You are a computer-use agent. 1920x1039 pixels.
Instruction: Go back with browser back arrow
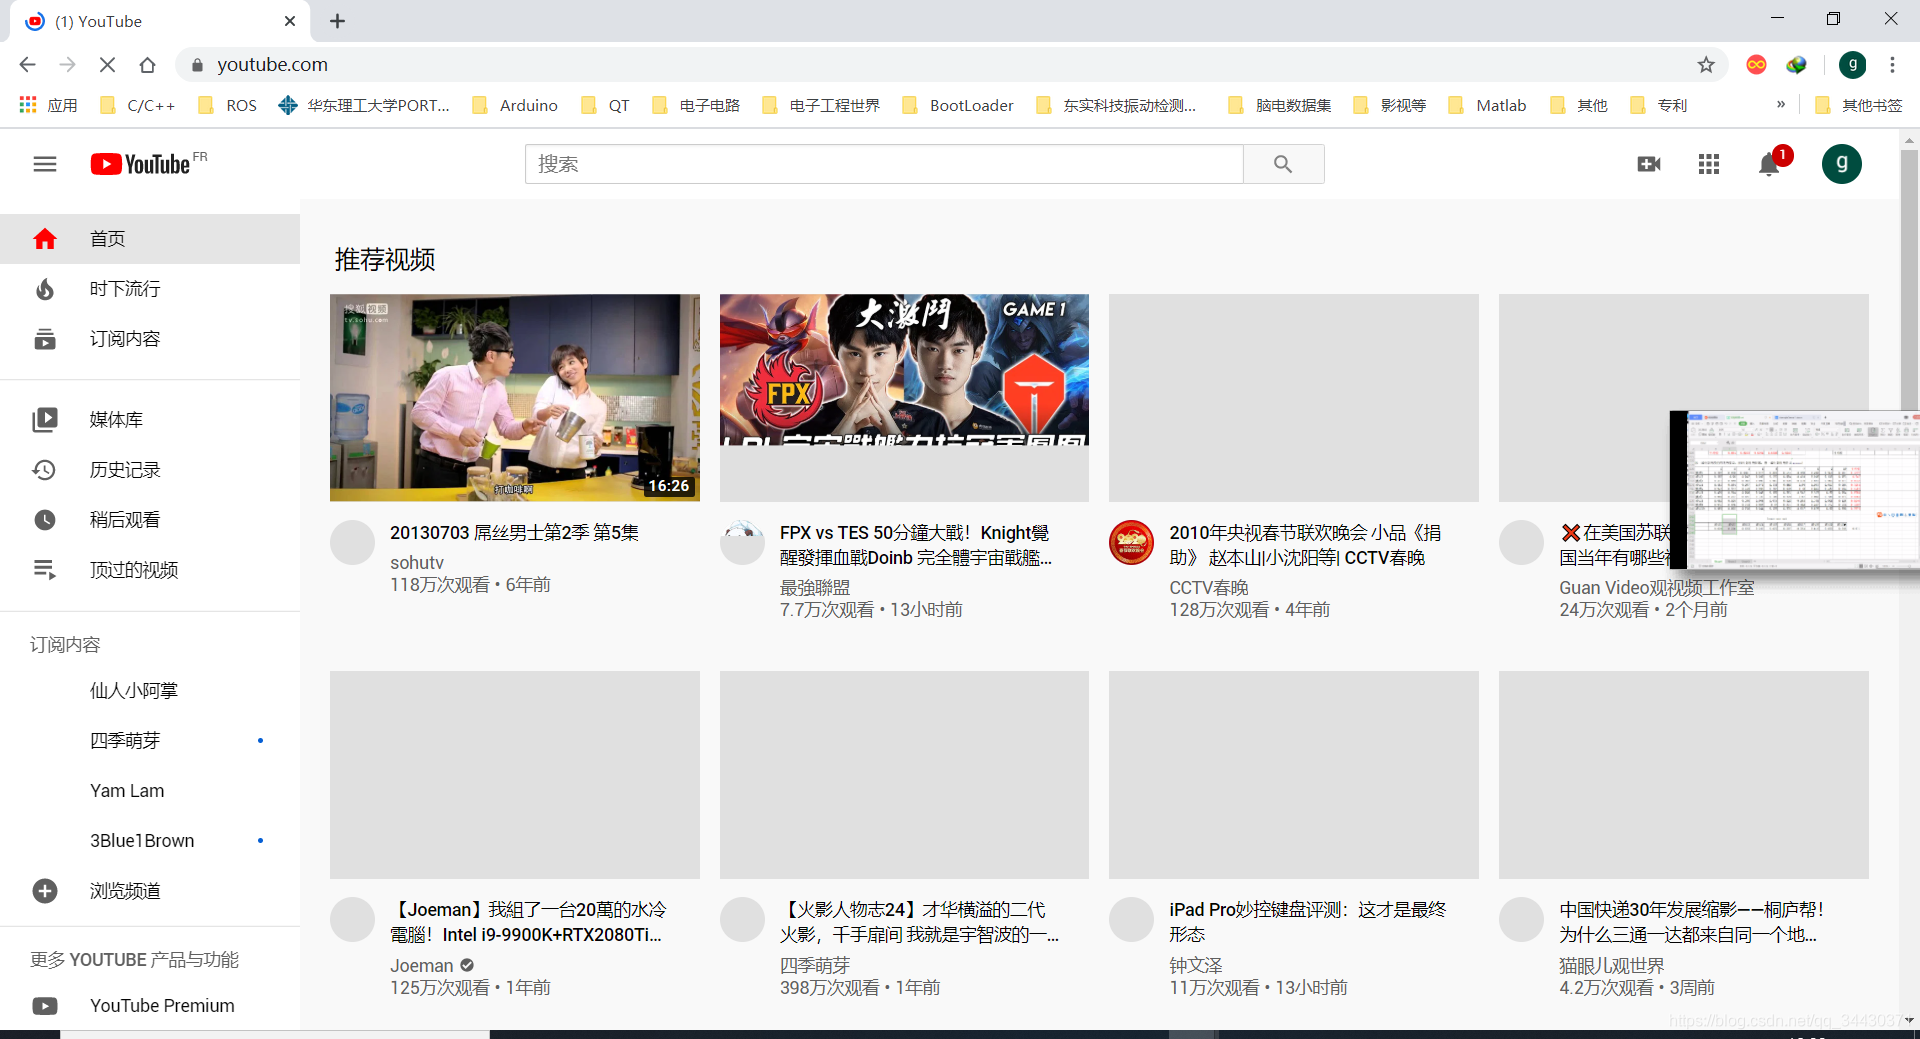coord(27,65)
